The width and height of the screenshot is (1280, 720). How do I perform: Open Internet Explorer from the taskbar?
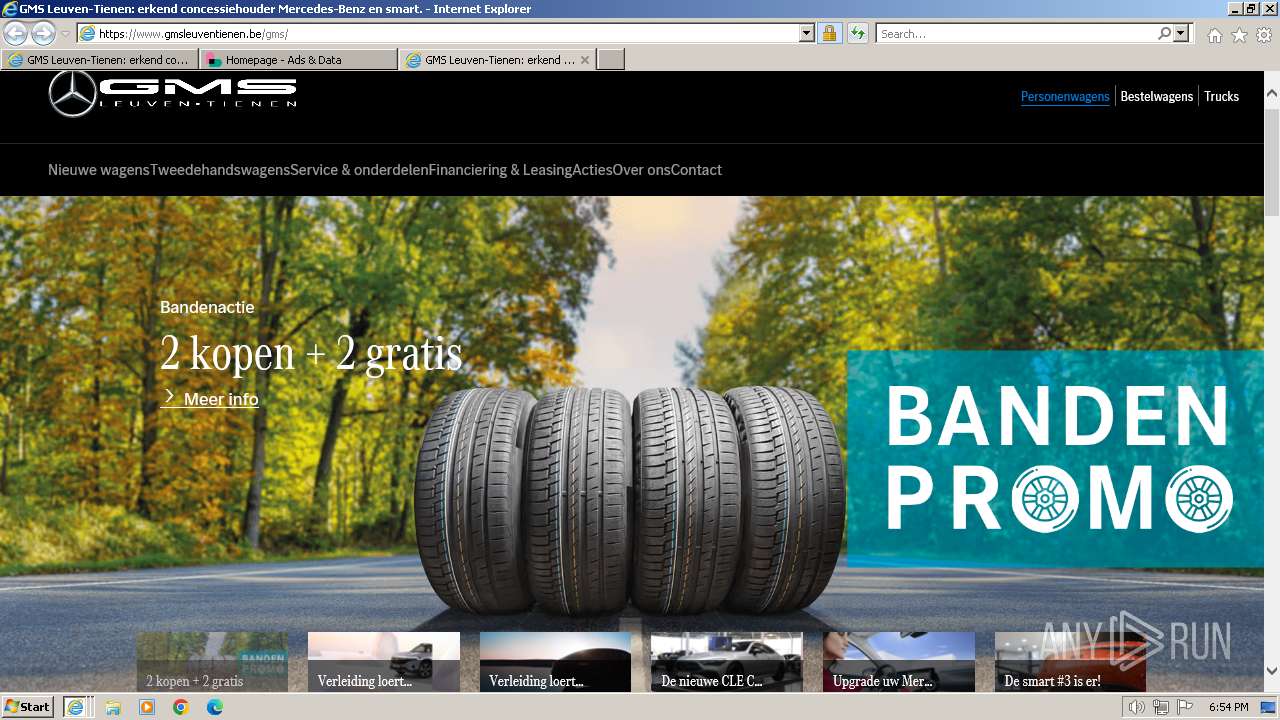(x=75, y=707)
